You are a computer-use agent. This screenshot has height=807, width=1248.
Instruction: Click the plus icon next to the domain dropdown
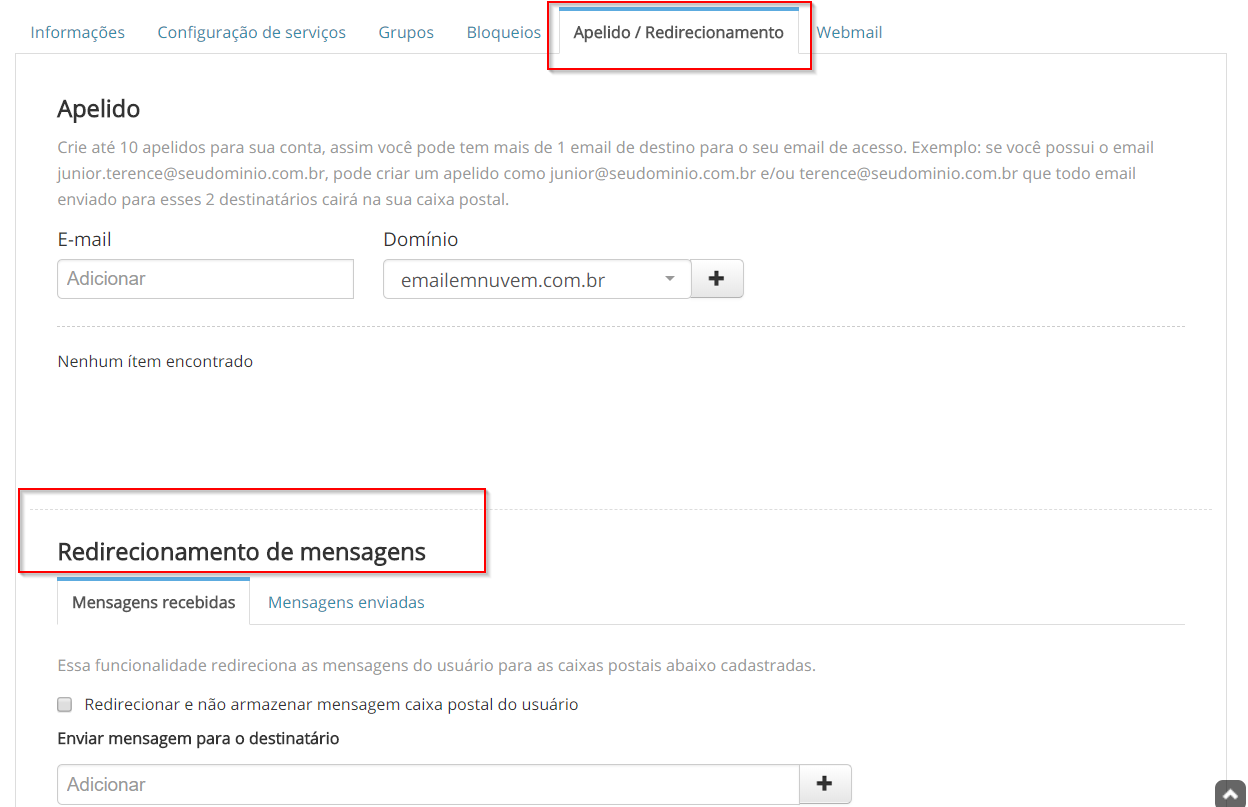pyautogui.click(x=716, y=279)
